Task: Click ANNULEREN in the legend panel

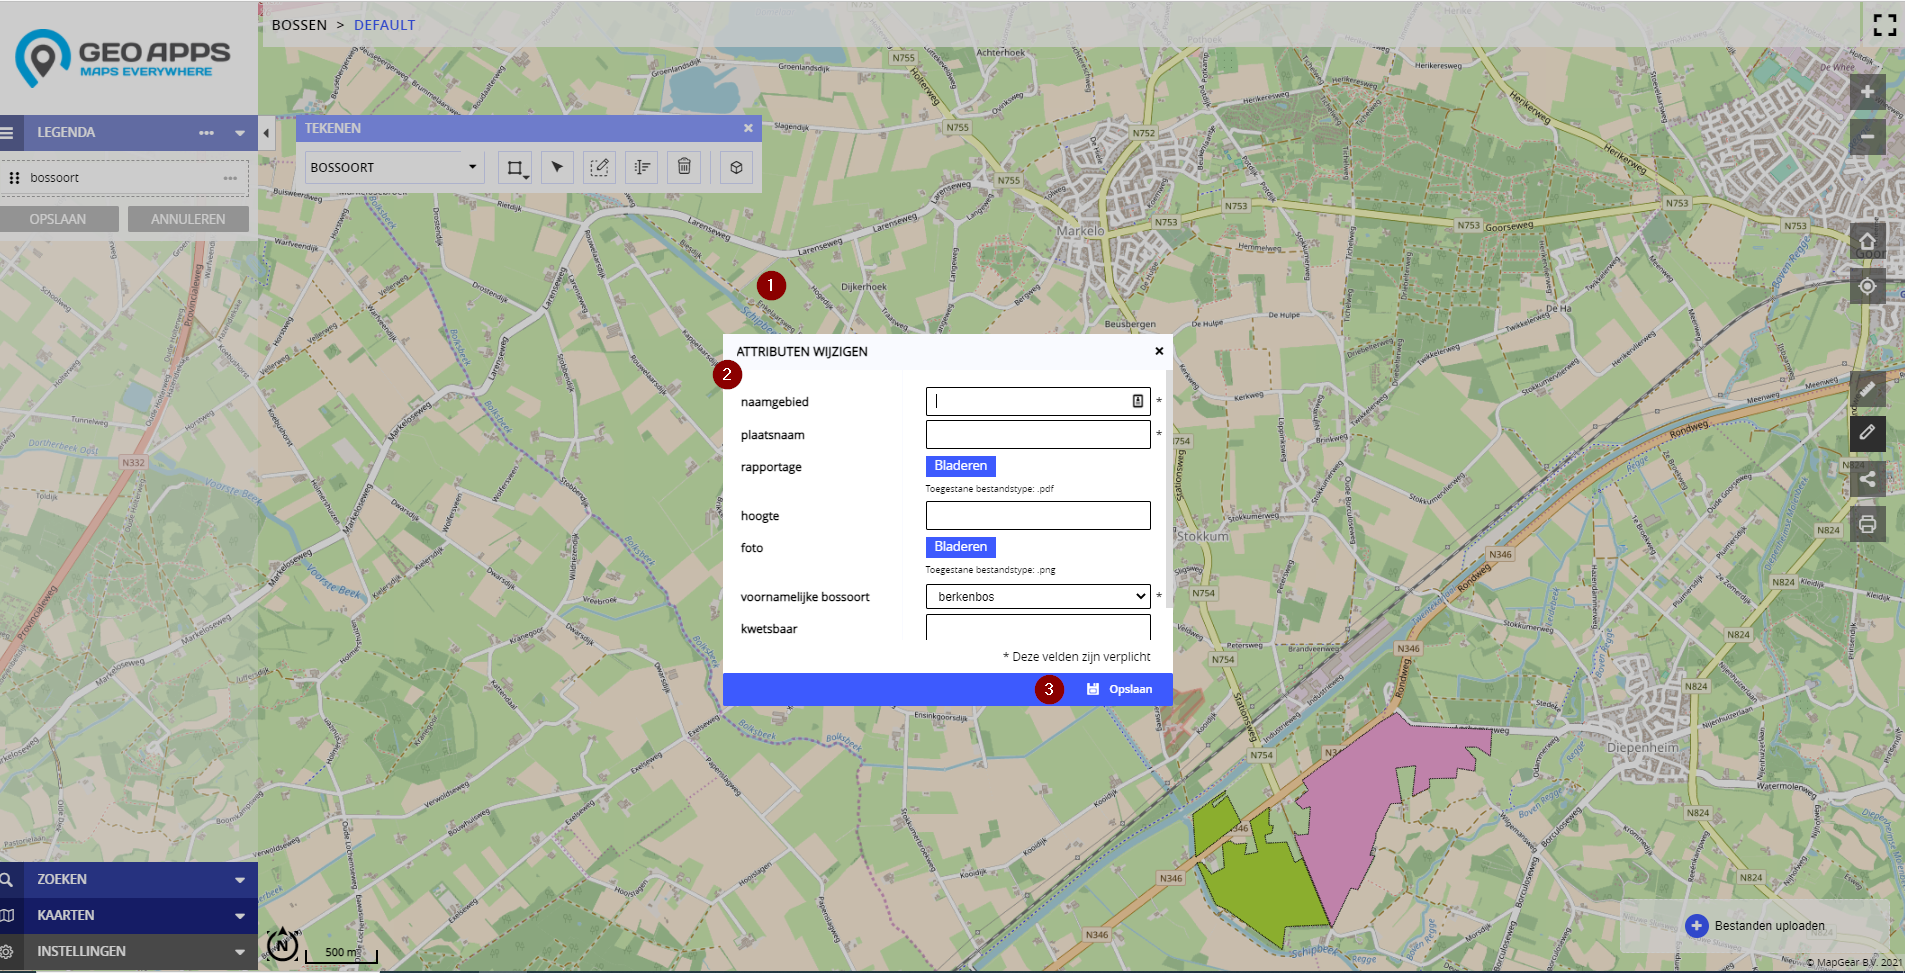Action: coord(188,219)
